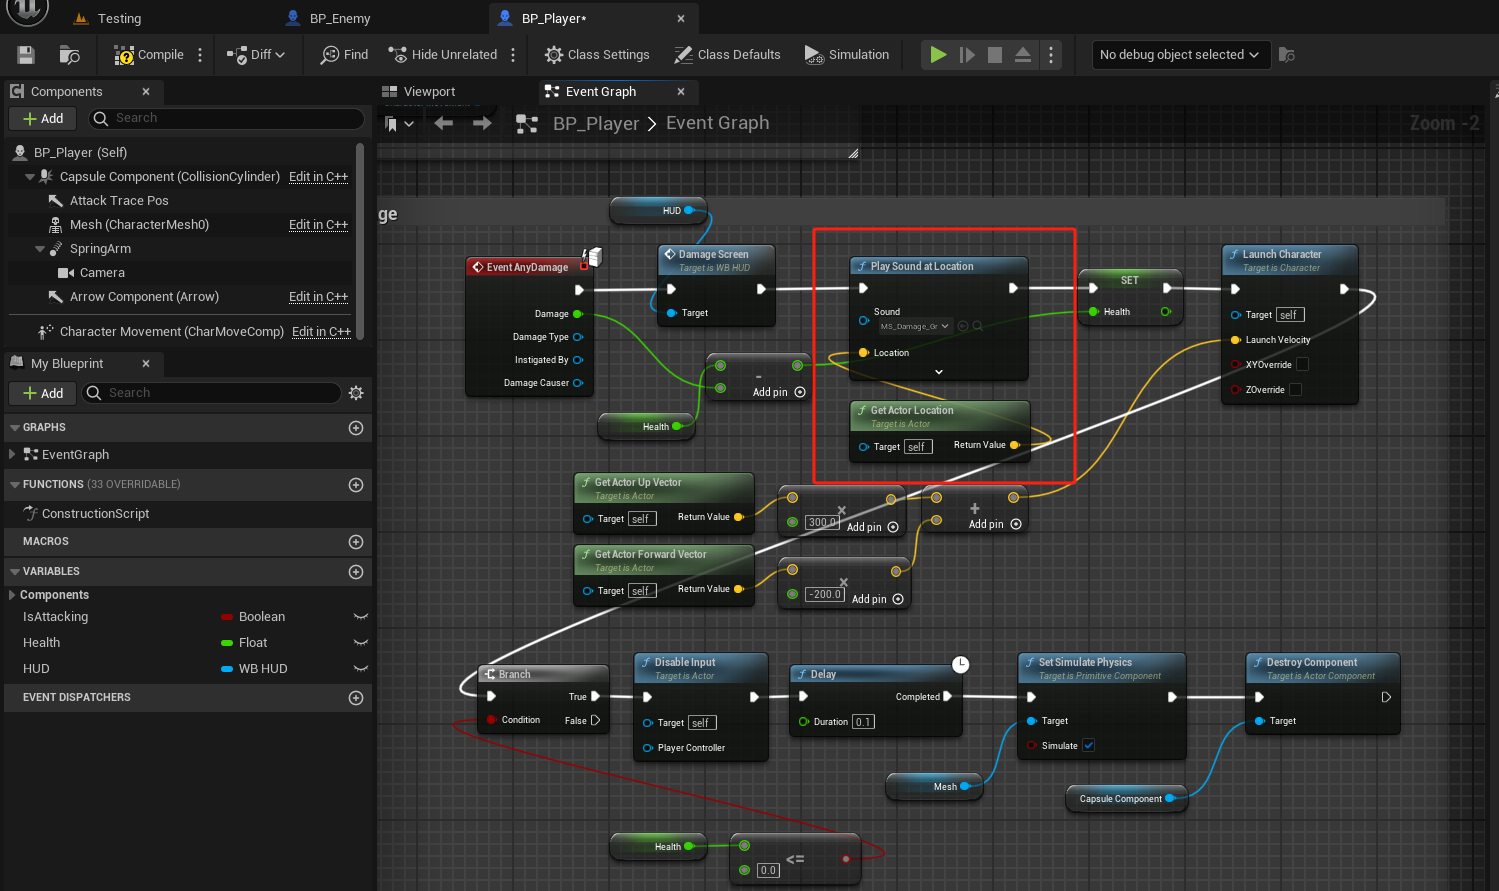The width and height of the screenshot is (1499, 891).
Task: Add a new macro with plus icon
Action: [356, 542]
